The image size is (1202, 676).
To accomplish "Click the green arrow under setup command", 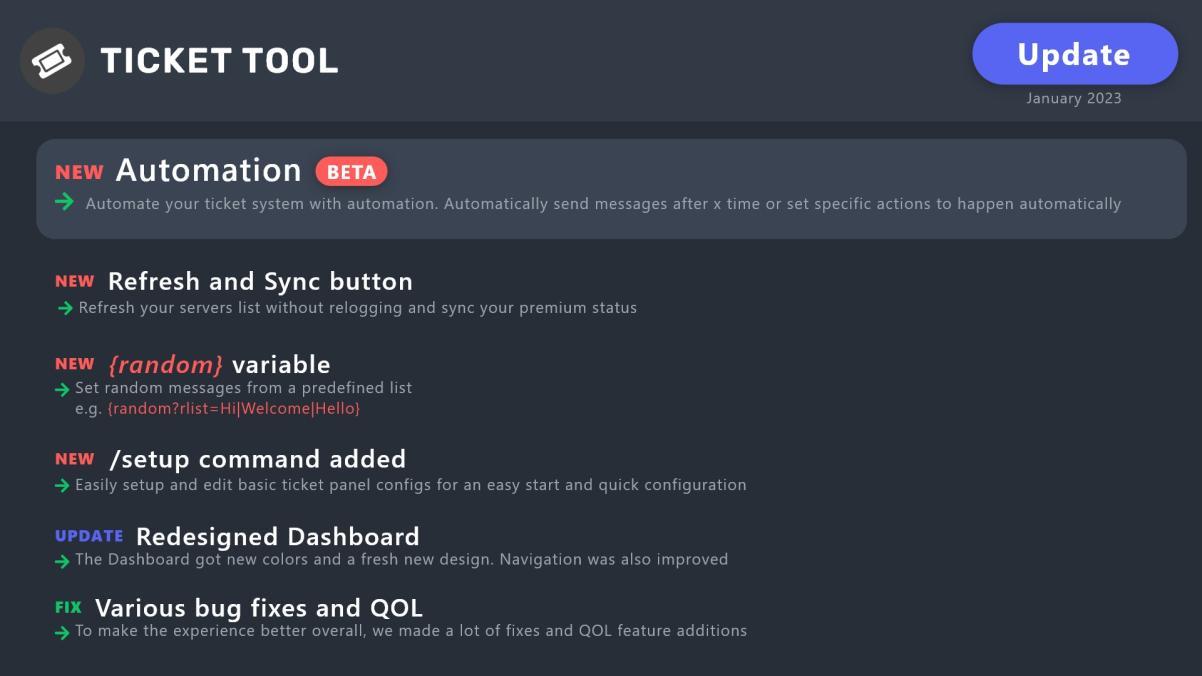I will tap(62, 486).
